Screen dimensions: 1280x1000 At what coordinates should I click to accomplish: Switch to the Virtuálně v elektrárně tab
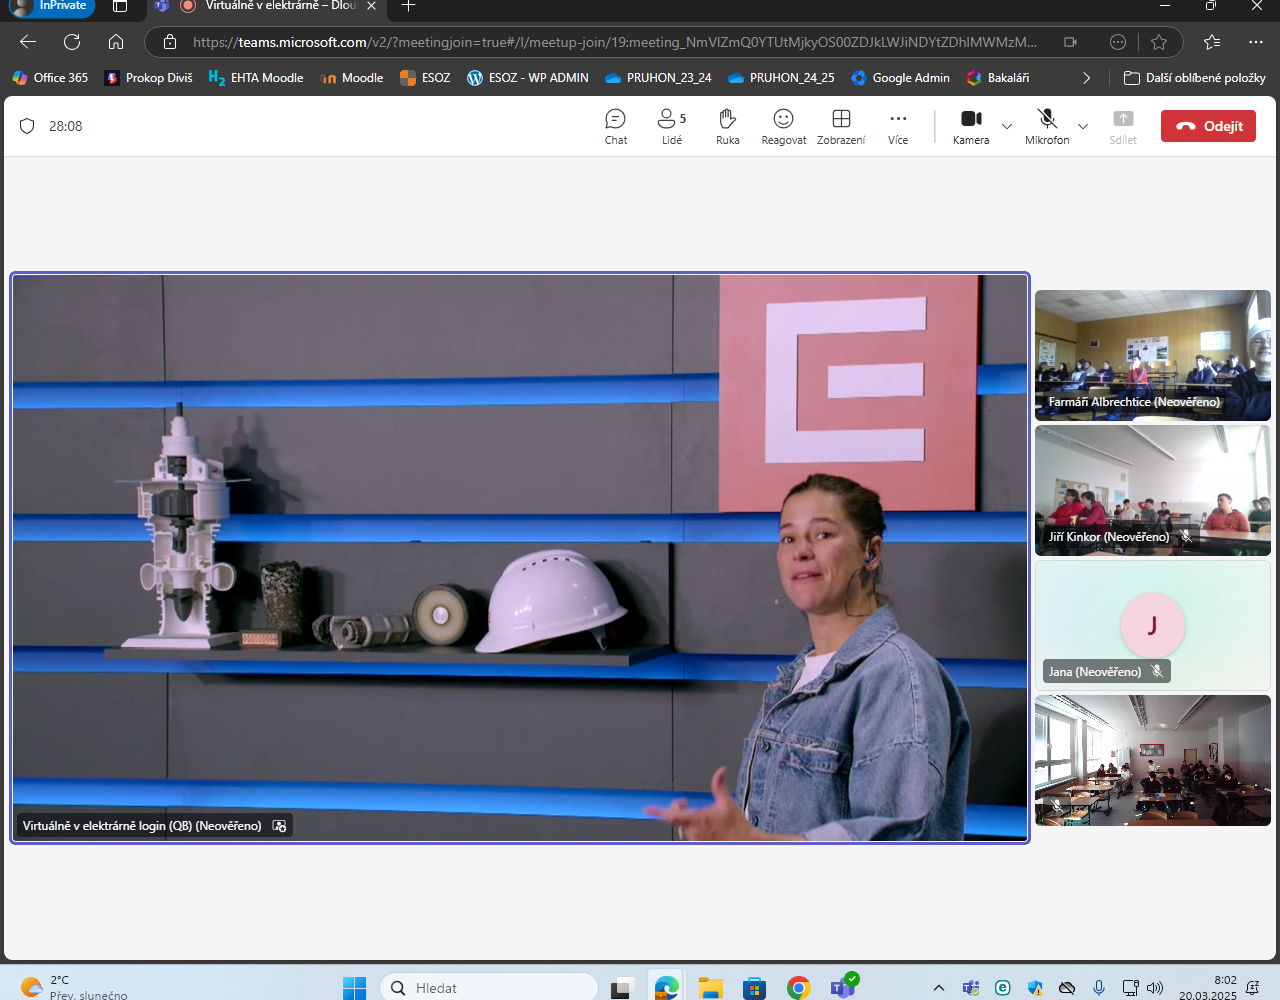268,8
